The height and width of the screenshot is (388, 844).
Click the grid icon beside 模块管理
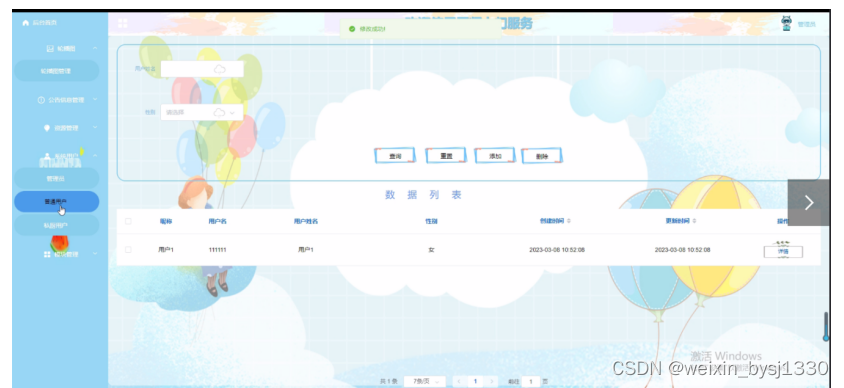(x=47, y=254)
